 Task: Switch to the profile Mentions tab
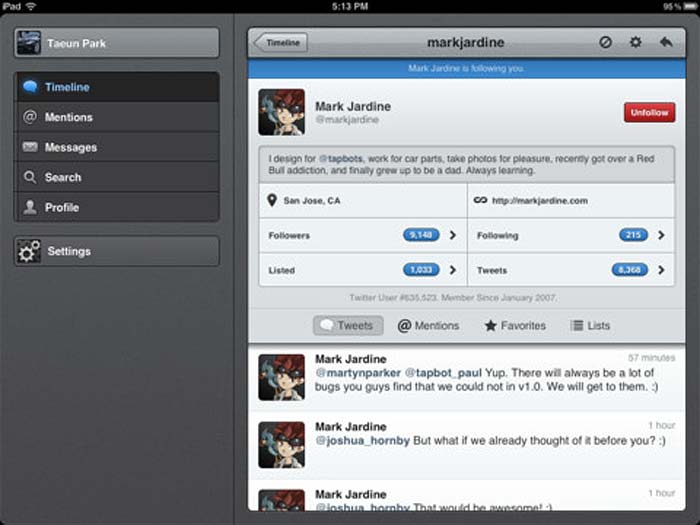[428, 325]
